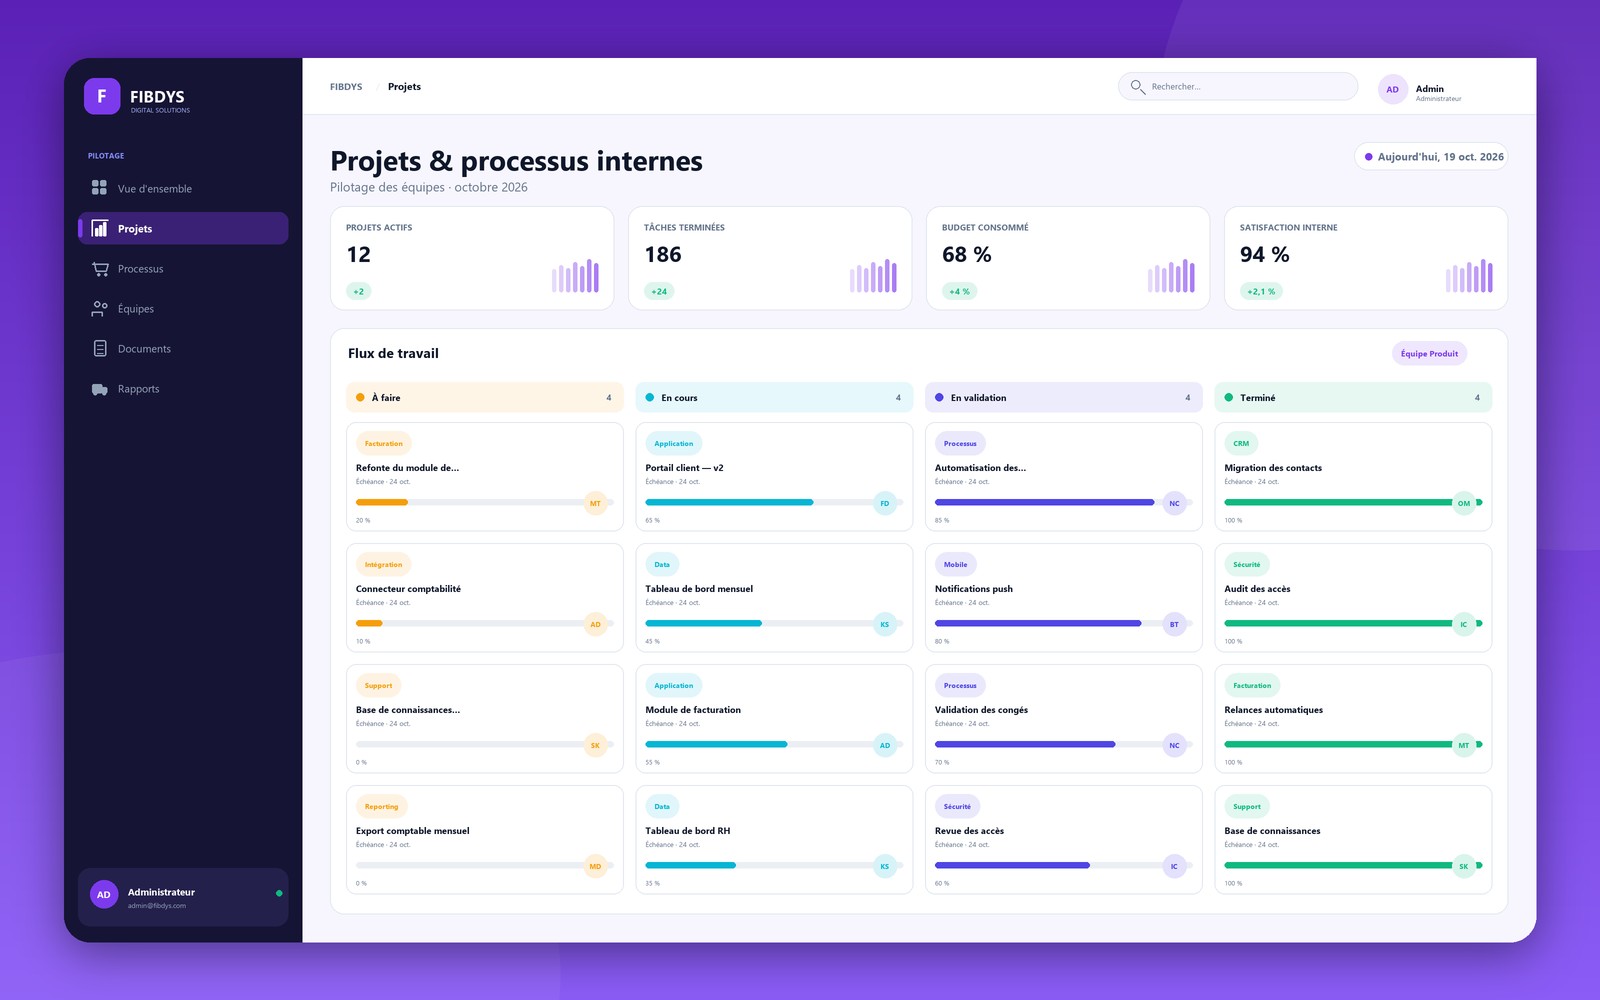Click the Rapports truck icon
This screenshot has width=1600, height=1000.
pyautogui.click(x=99, y=389)
